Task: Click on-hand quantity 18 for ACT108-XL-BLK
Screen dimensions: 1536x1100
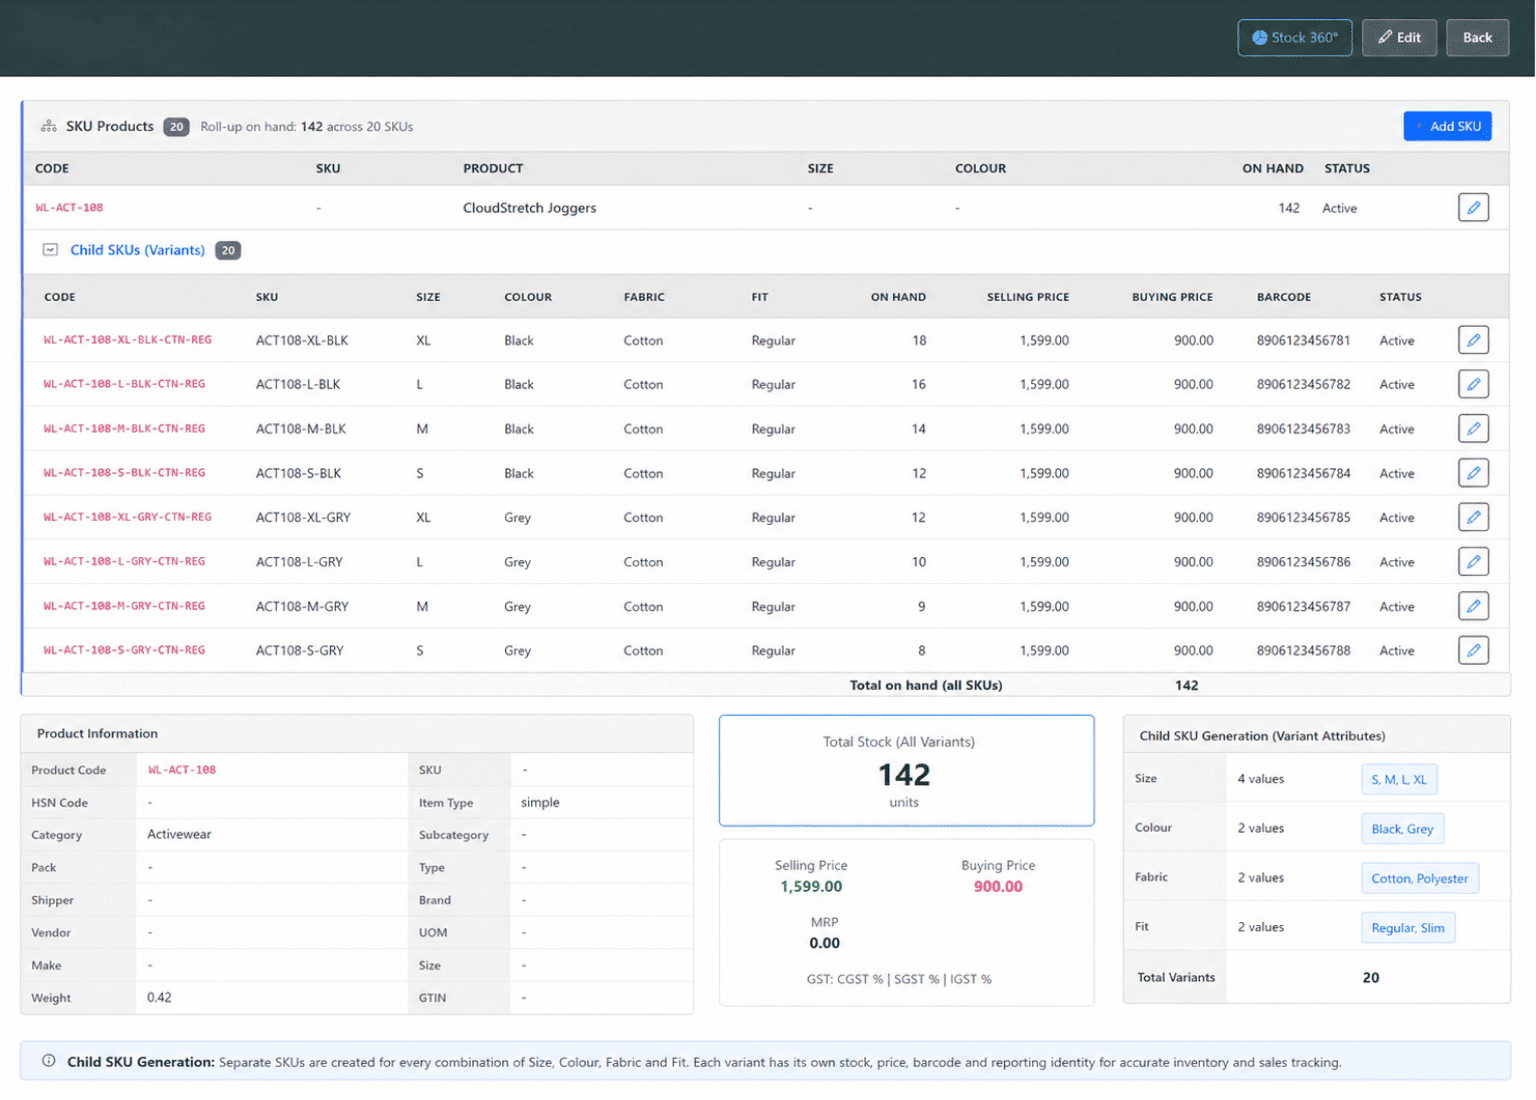Action: pos(919,340)
